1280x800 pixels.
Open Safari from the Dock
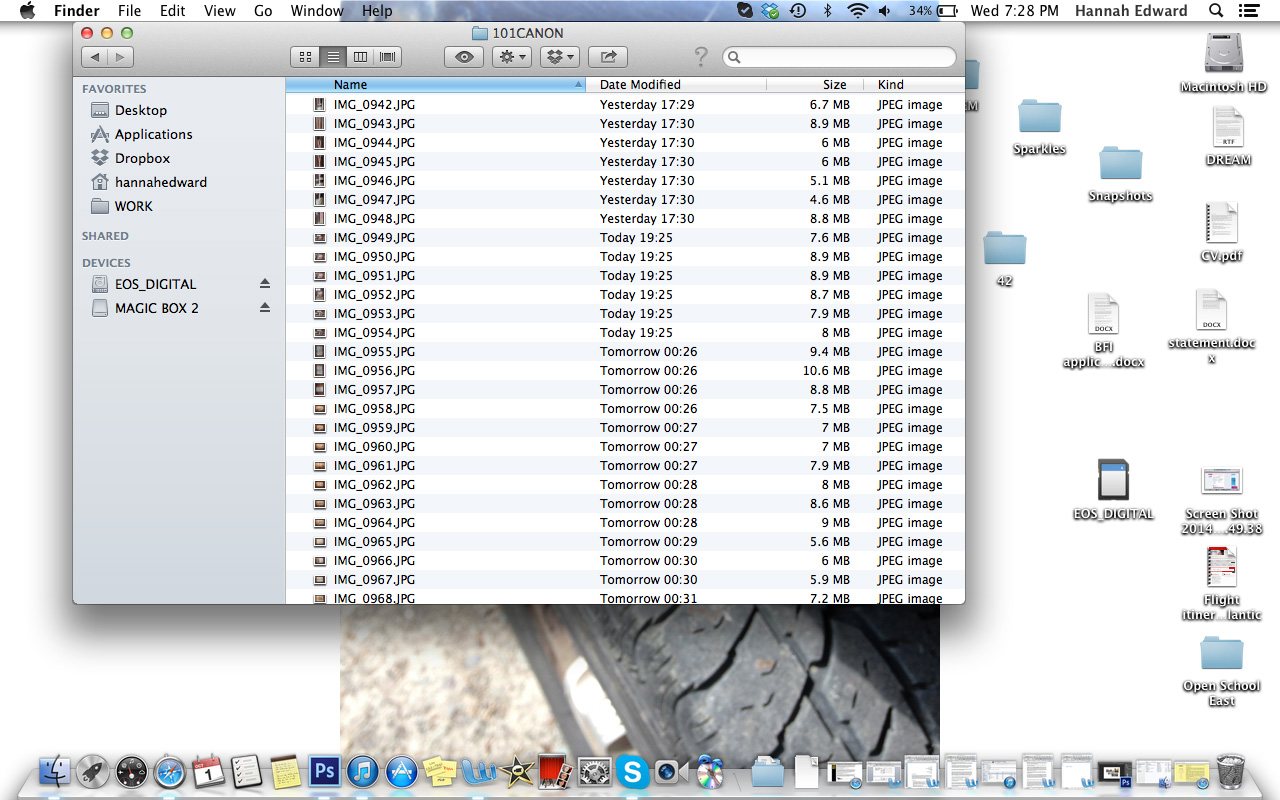(170, 771)
